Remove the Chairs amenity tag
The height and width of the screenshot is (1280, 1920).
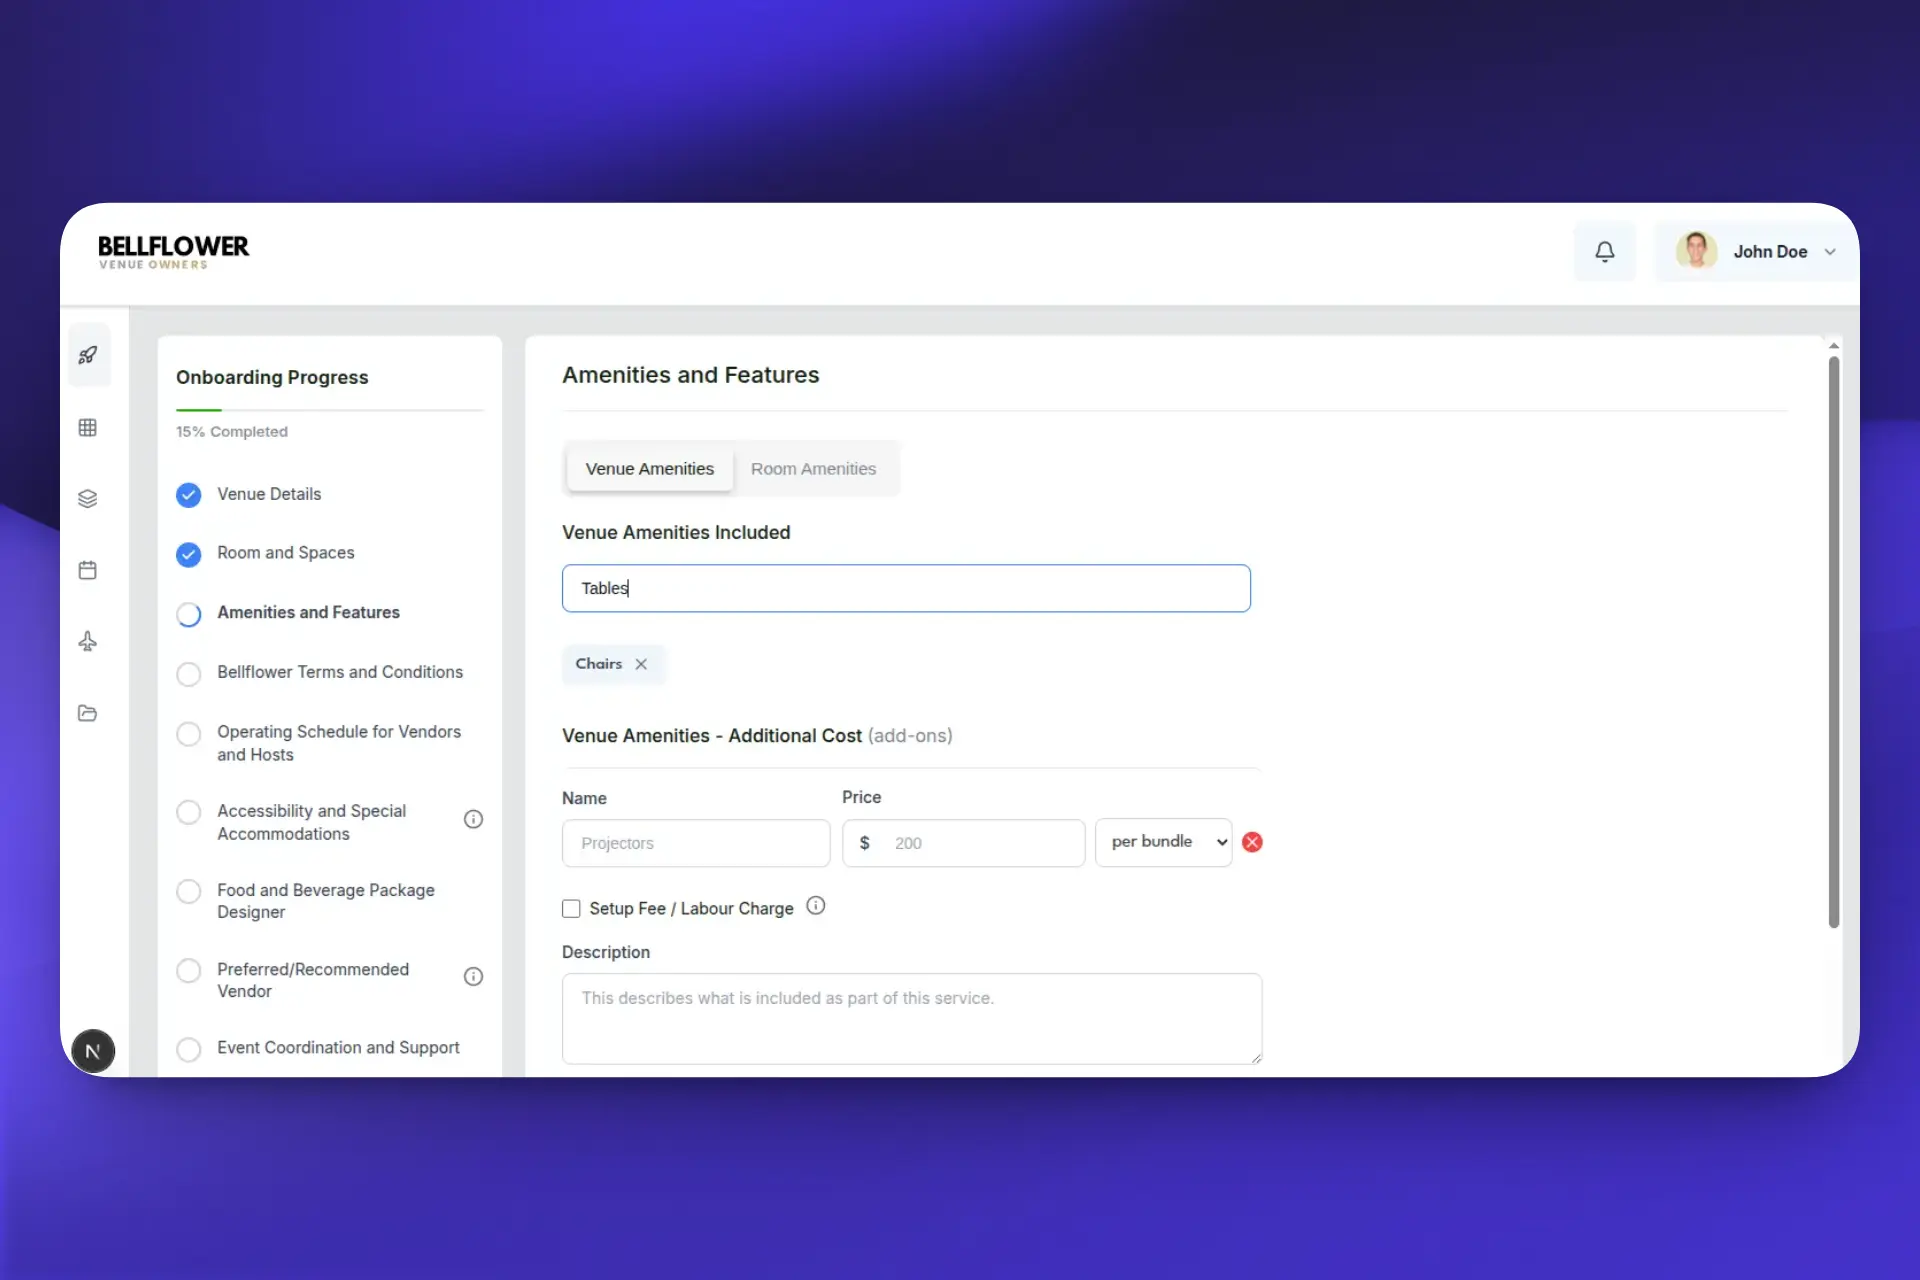(641, 664)
